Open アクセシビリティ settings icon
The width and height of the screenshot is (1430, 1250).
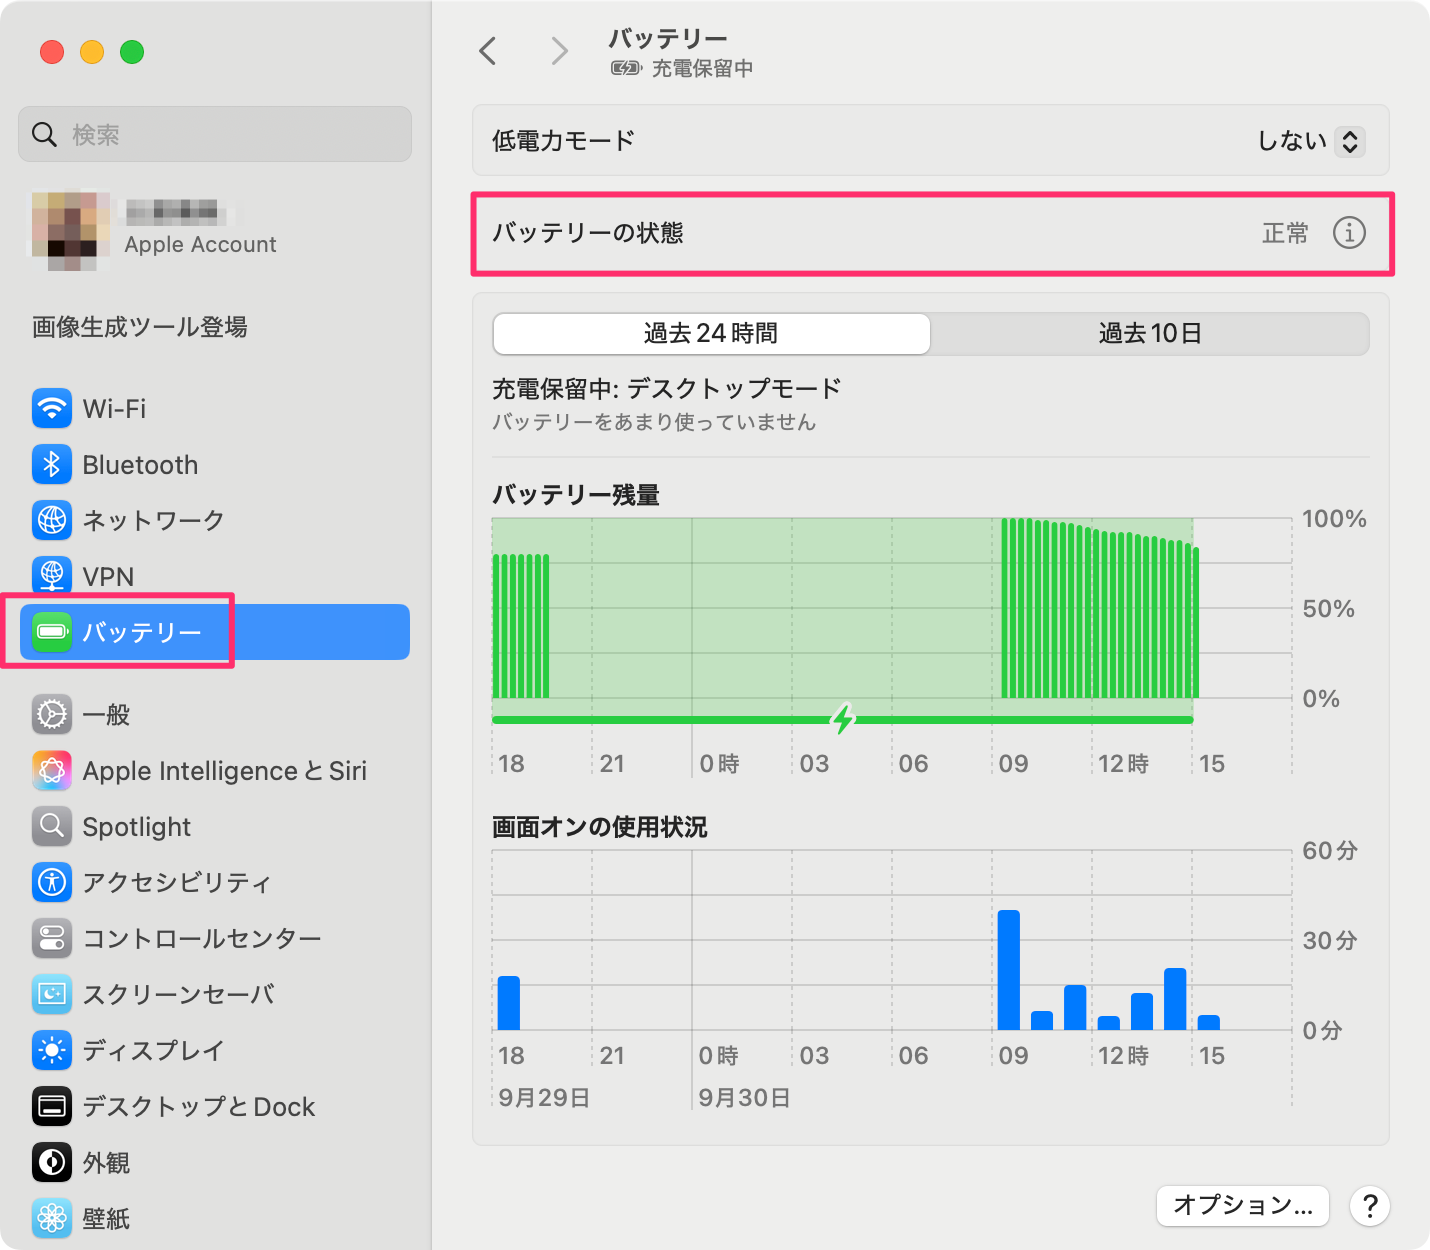coord(51,882)
